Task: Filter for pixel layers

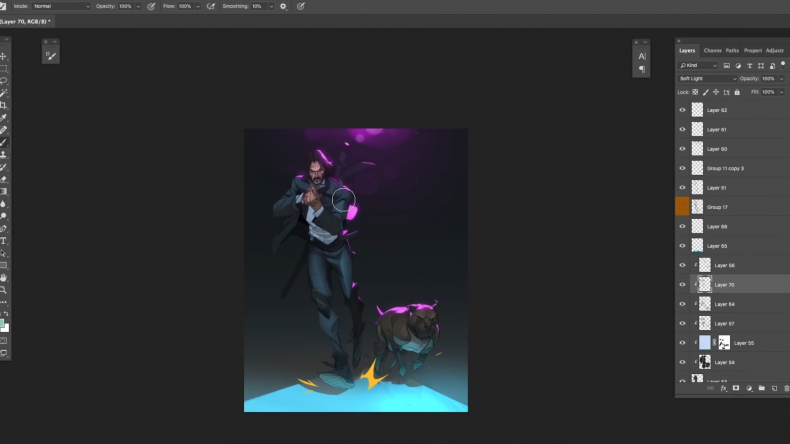Action: (x=727, y=66)
